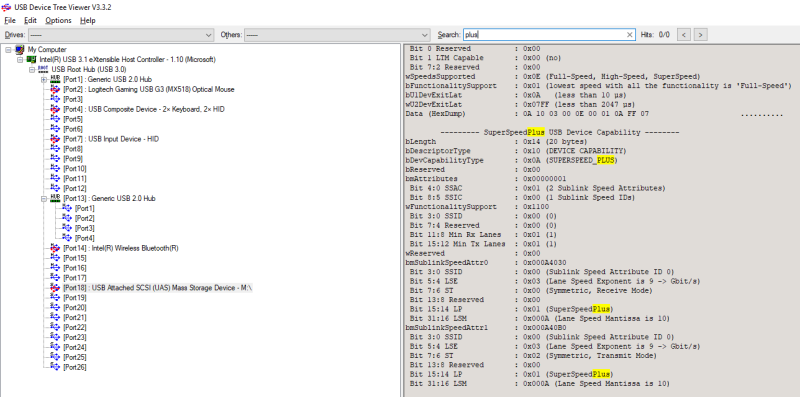Click the Port10 USB icon
Screen dimensions: 800x397
55,168
